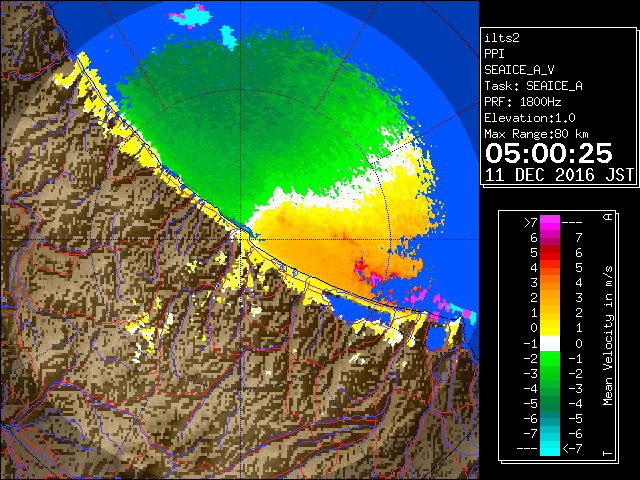Select the PPI scan type label
640x480 pixels.
click(494, 54)
